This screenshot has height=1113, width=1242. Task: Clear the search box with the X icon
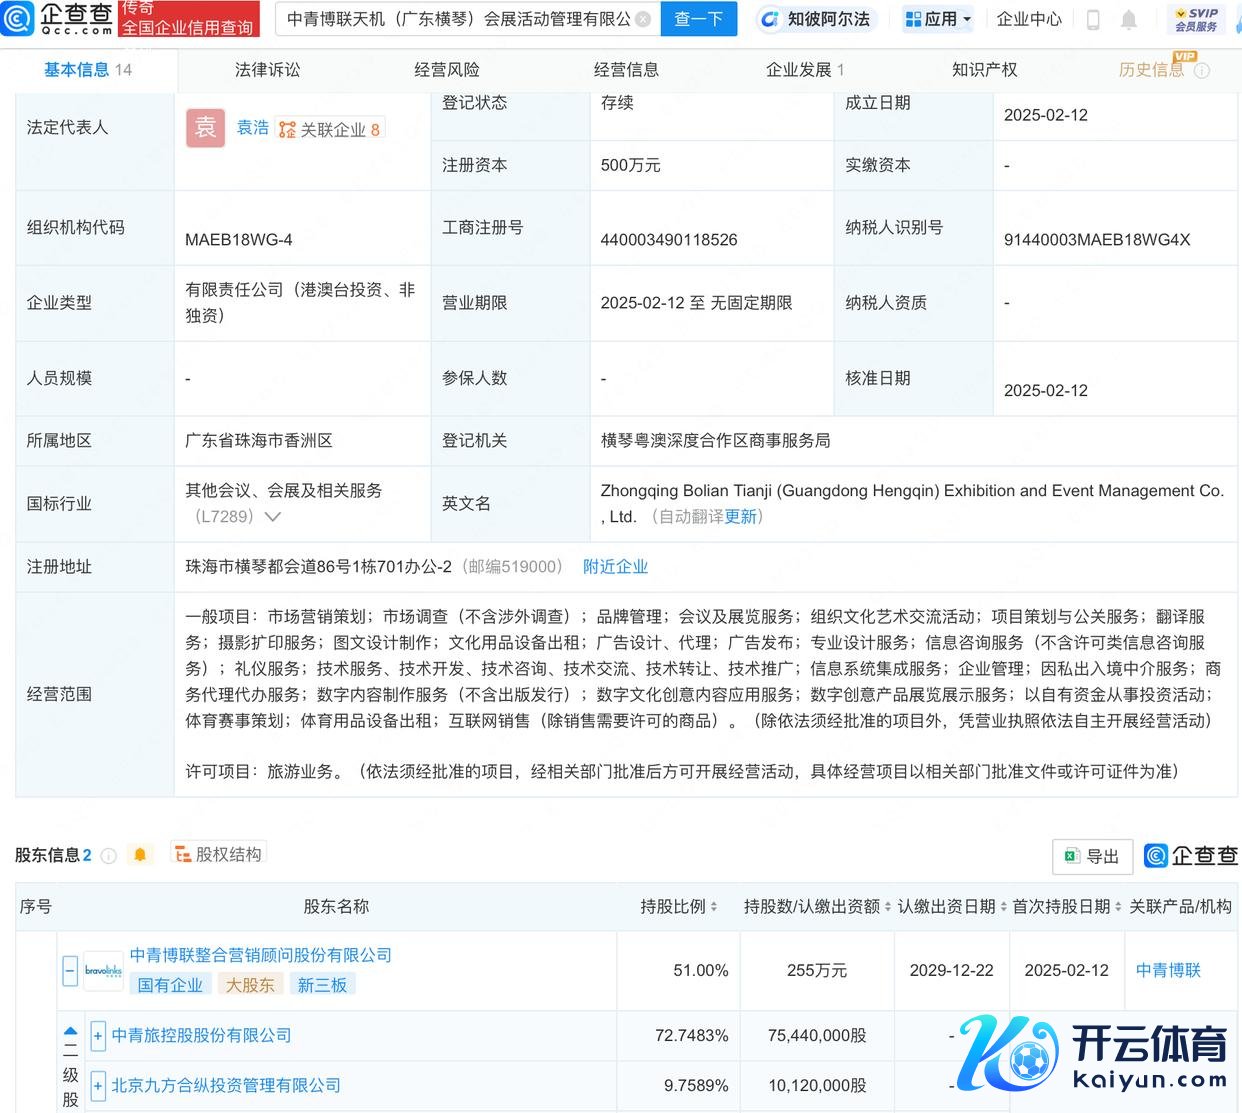[643, 19]
